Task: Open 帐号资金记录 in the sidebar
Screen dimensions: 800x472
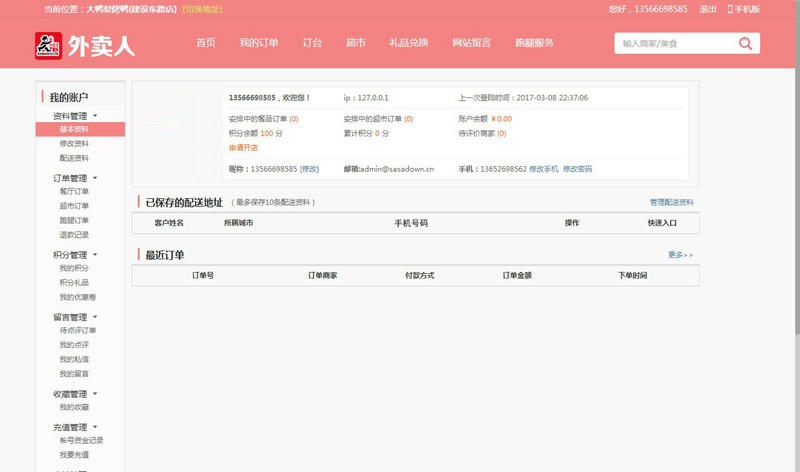Action: pos(81,440)
